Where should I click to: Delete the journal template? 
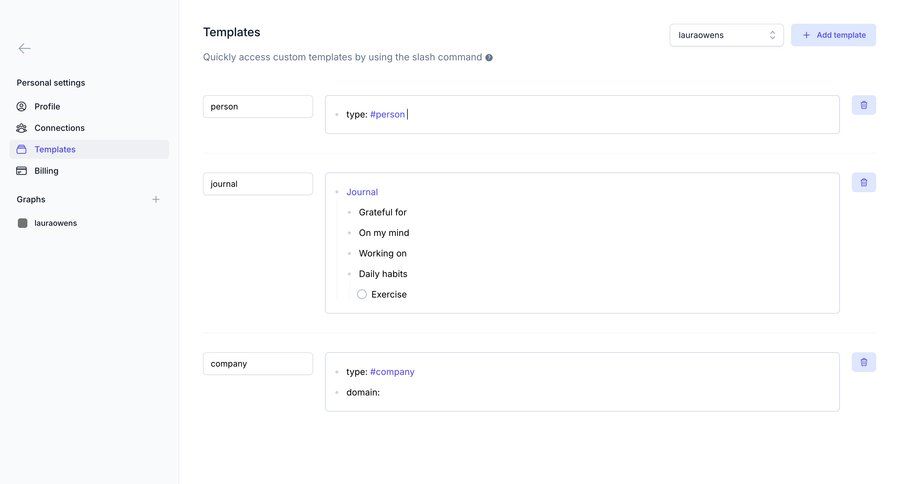click(x=863, y=183)
